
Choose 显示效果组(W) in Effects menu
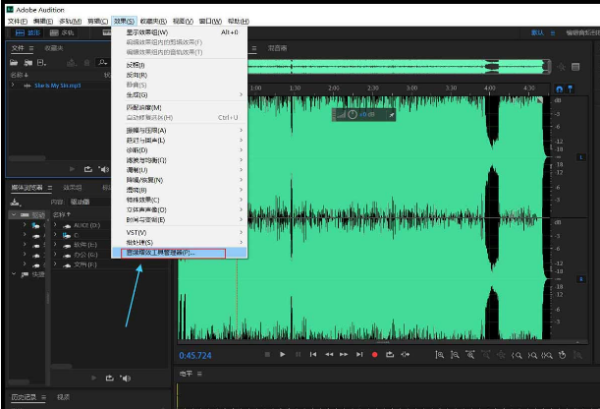(x=179, y=33)
